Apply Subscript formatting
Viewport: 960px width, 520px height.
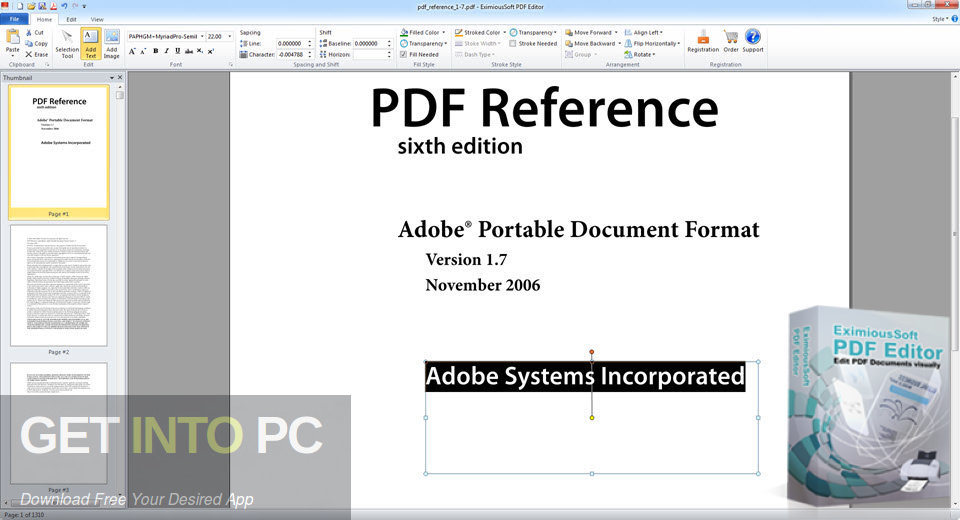(x=200, y=51)
